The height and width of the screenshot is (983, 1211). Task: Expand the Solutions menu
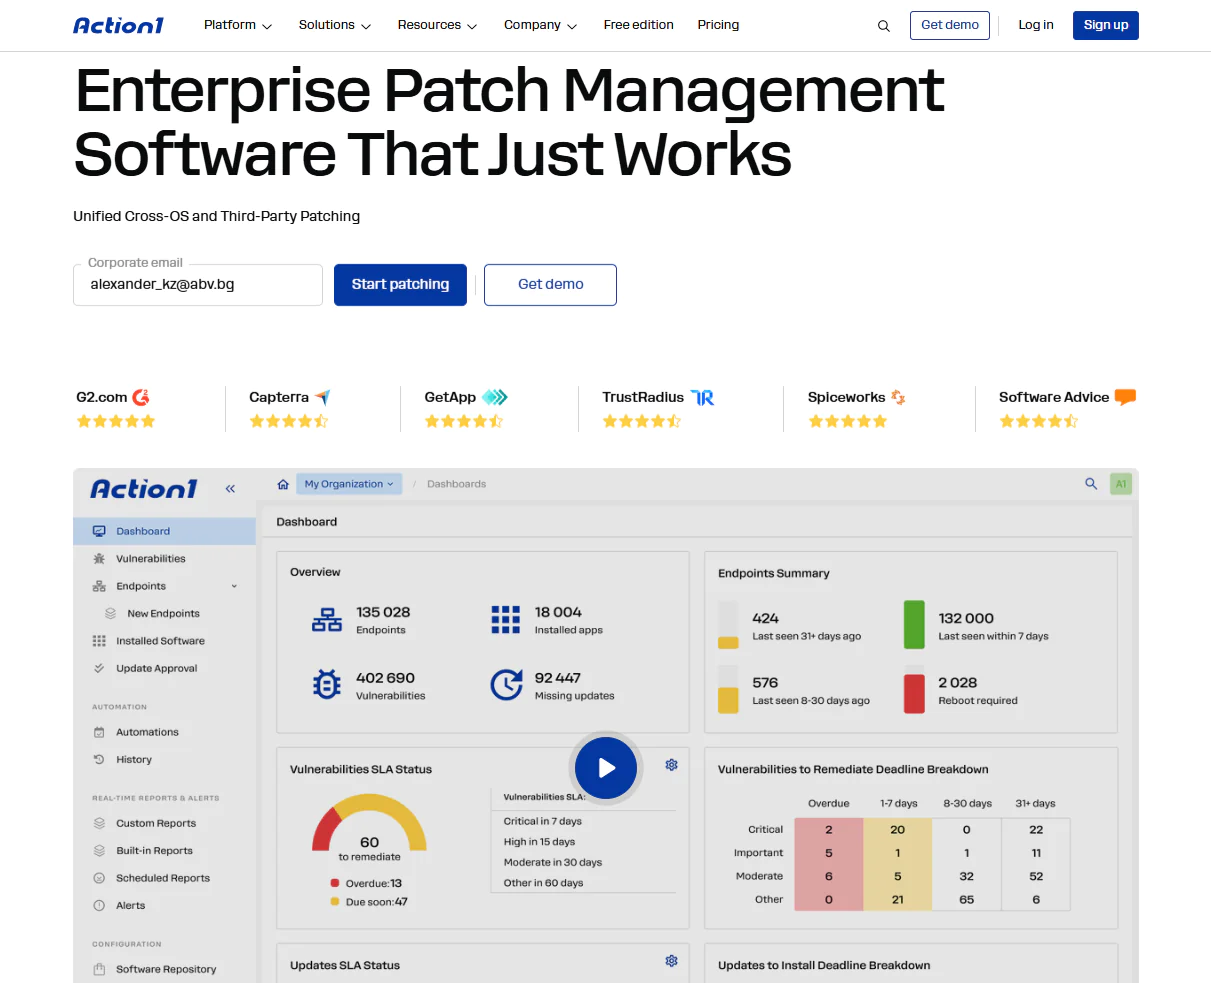(x=335, y=25)
